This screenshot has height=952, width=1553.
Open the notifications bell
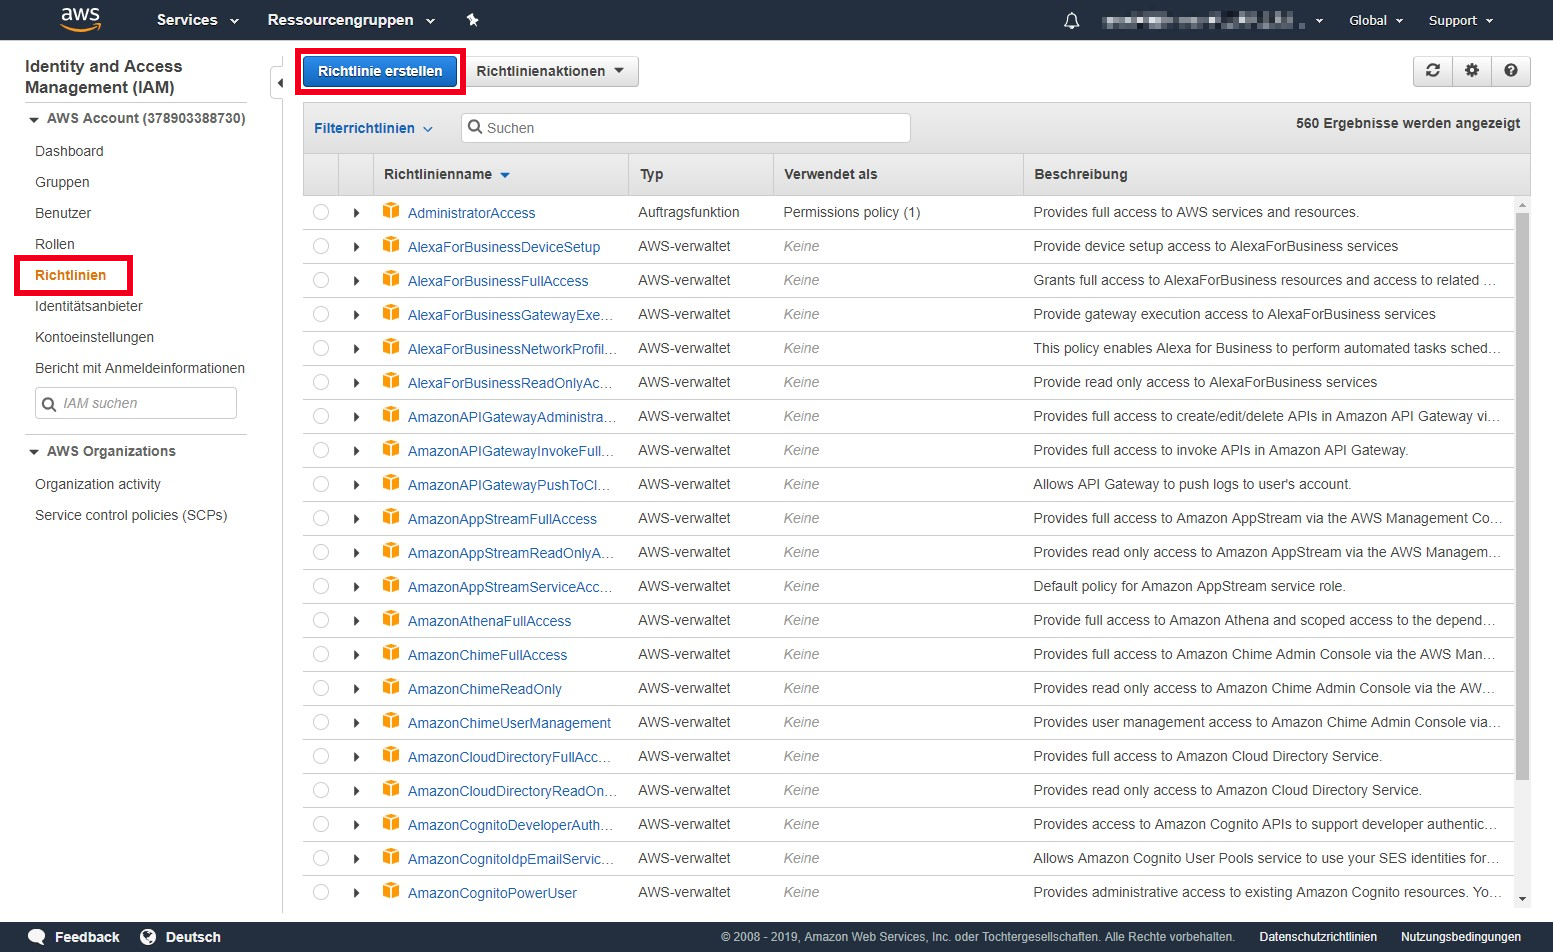point(1072,20)
